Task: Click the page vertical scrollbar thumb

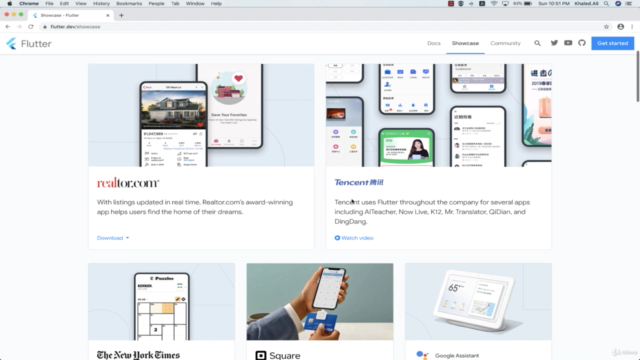Action: tap(638, 76)
